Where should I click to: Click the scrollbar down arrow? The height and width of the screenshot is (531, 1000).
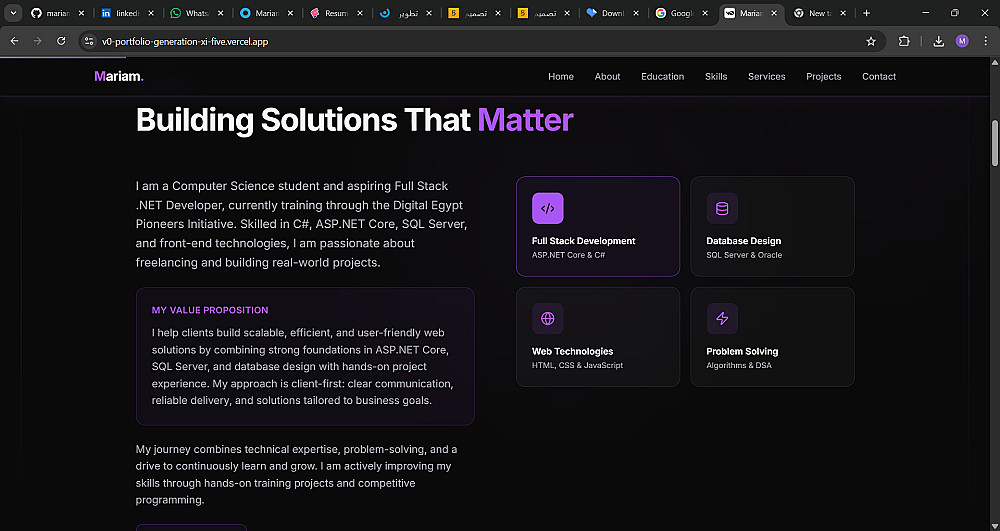[994, 525]
